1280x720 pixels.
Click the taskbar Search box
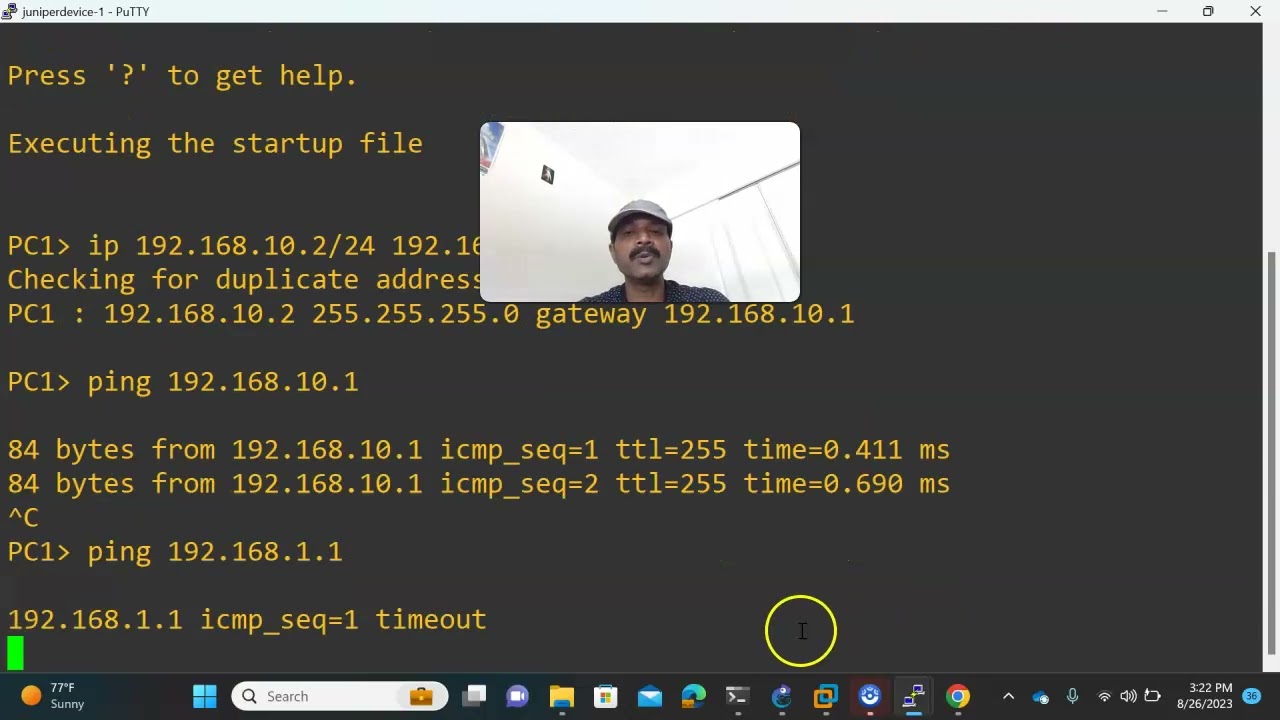pos(340,696)
